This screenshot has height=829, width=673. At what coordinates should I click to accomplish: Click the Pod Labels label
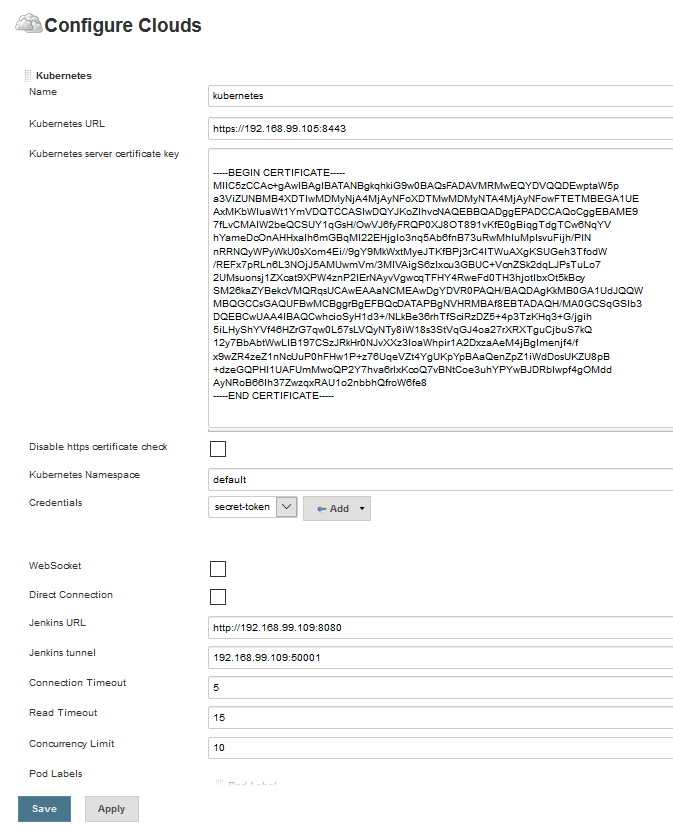pos(56,773)
